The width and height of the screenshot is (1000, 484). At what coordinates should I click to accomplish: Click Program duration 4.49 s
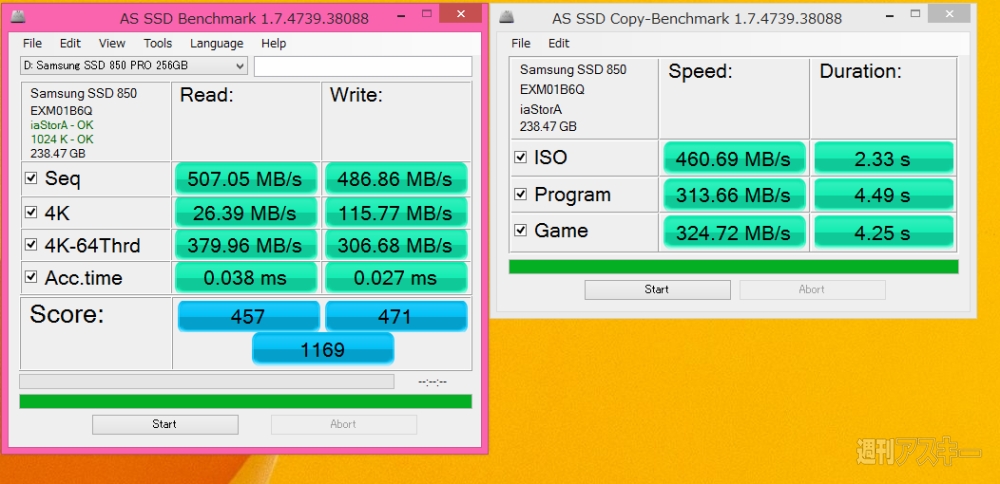tap(884, 195)
